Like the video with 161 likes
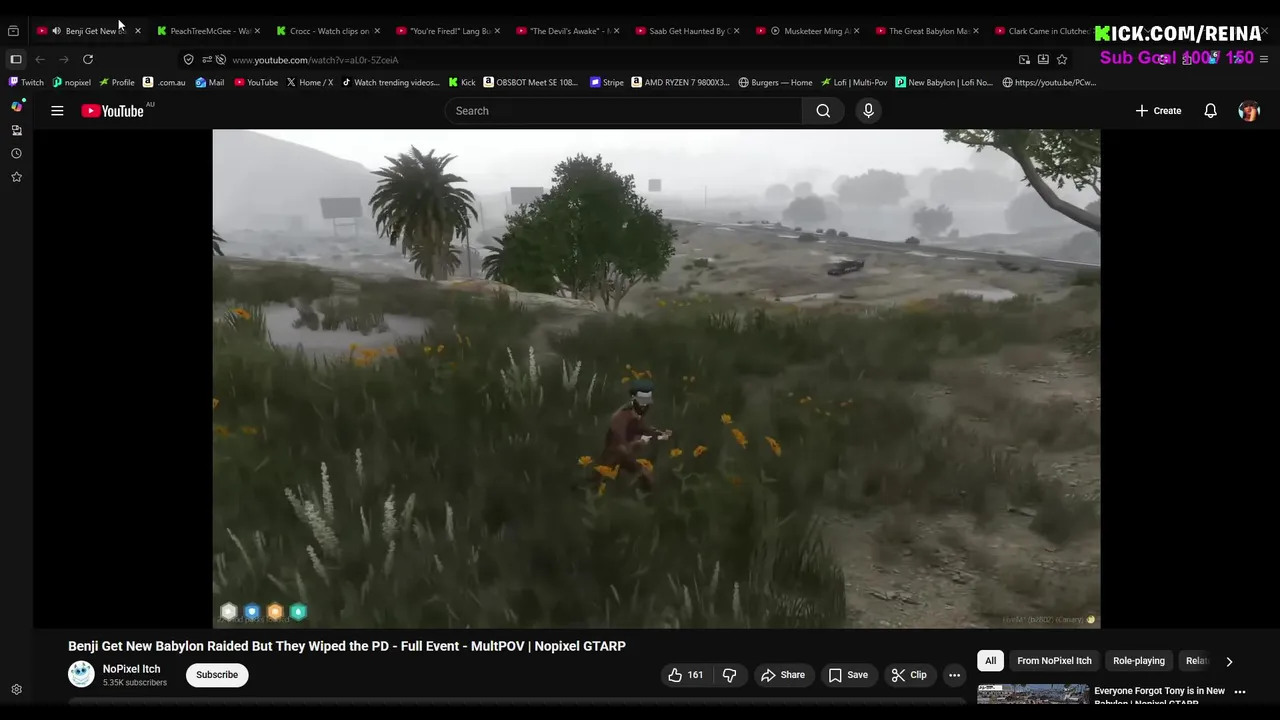 pos(686,675)
